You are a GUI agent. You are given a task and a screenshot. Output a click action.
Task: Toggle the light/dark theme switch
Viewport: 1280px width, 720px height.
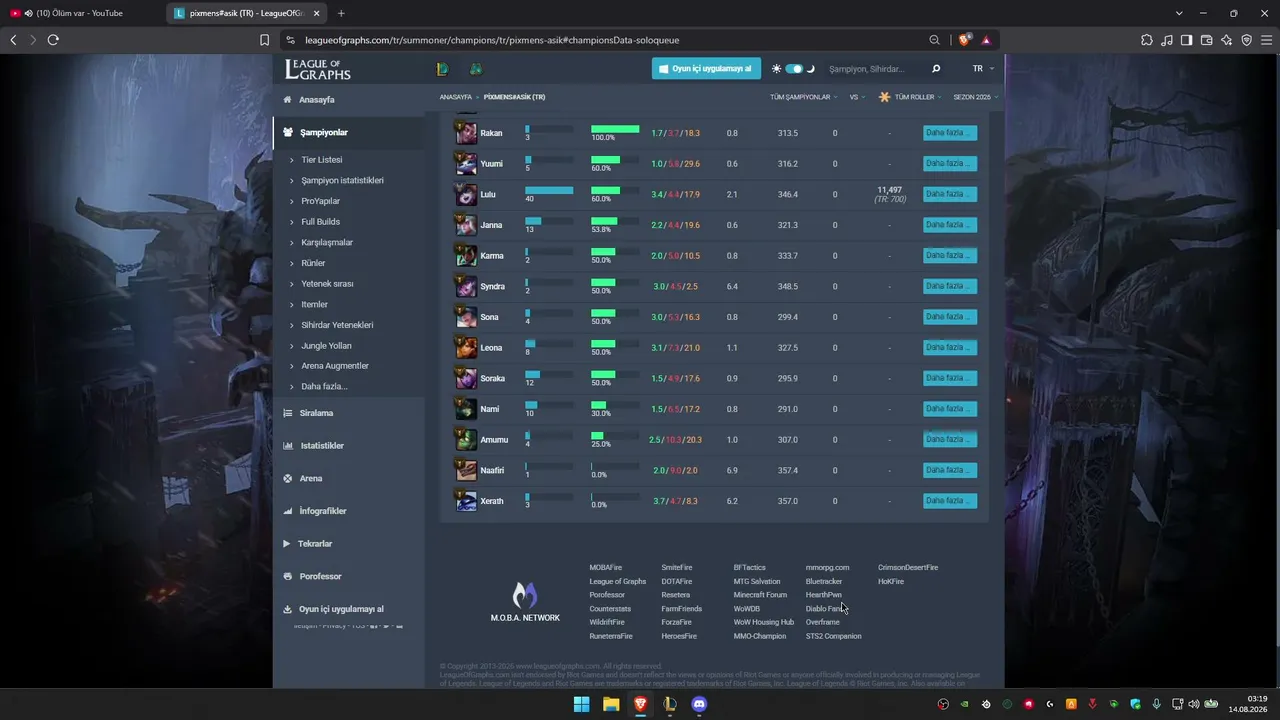[x=794, y=69]
